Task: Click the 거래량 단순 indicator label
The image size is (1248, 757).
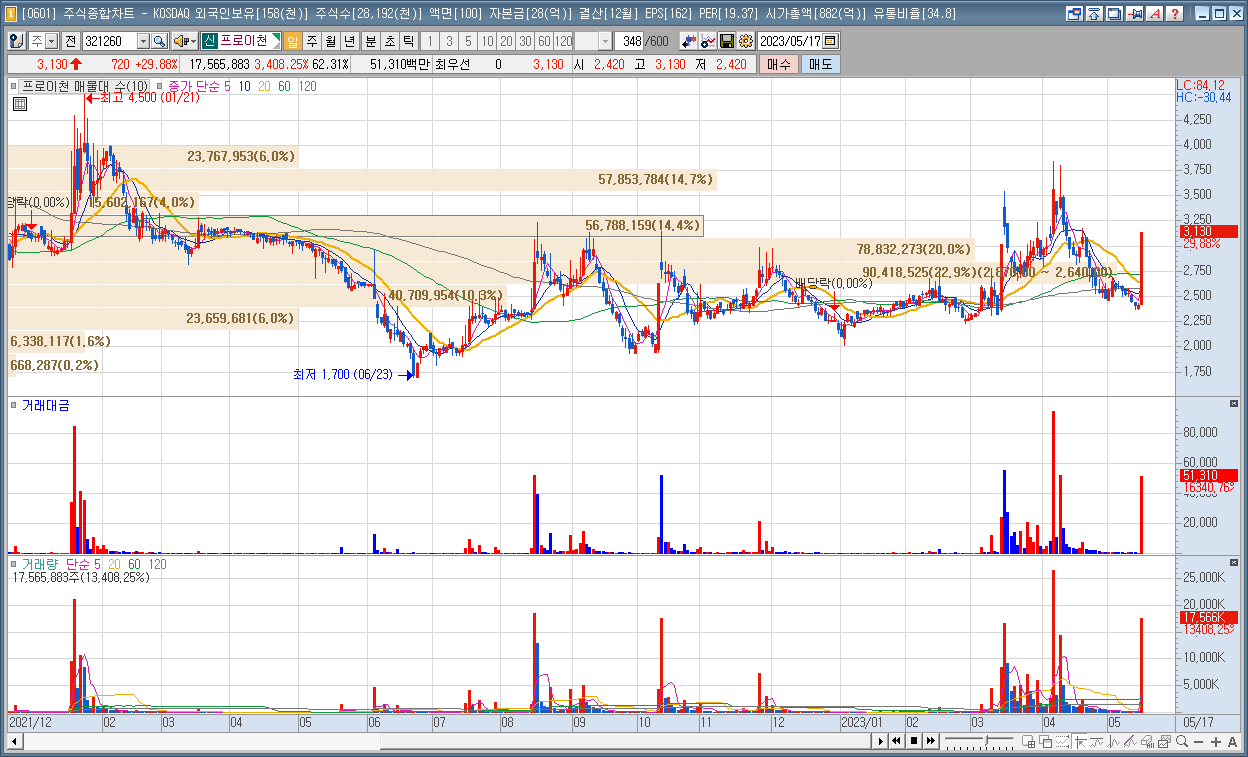Action: tap(61, 564)
